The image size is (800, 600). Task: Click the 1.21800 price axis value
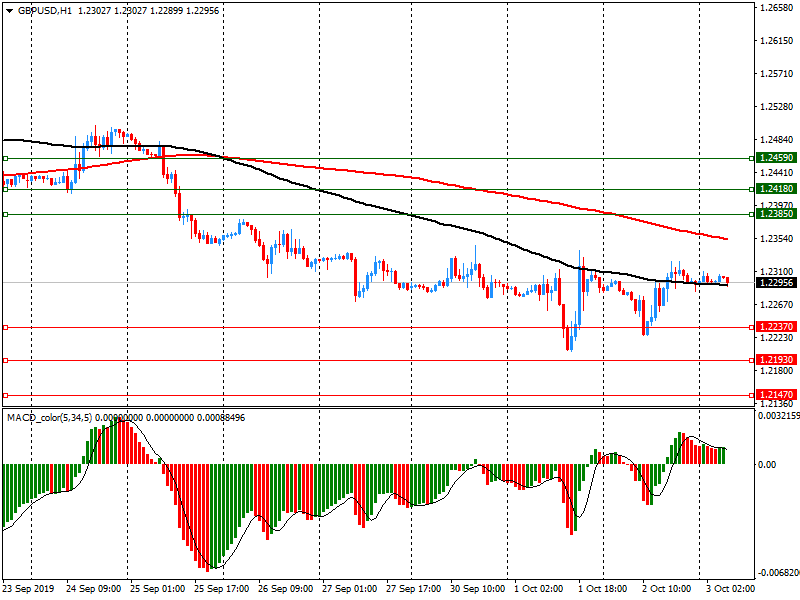777,370
